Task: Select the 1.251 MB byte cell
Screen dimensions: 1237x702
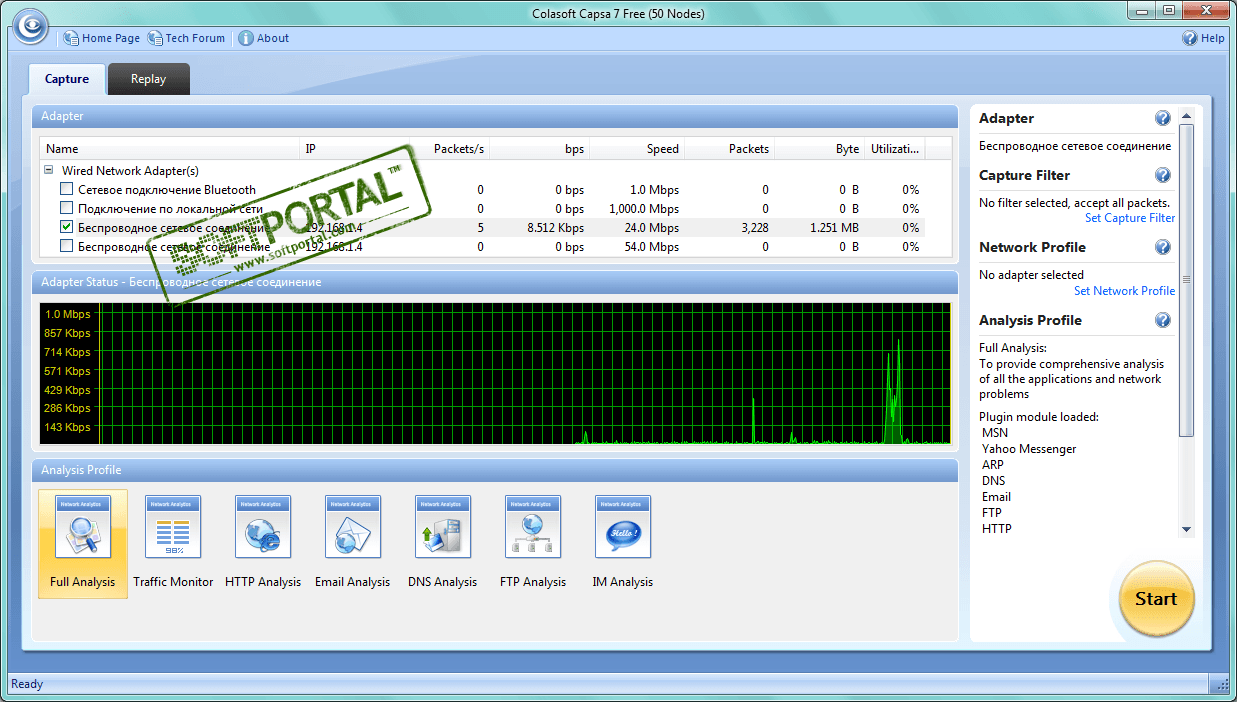Action: [x=834, y=227]
